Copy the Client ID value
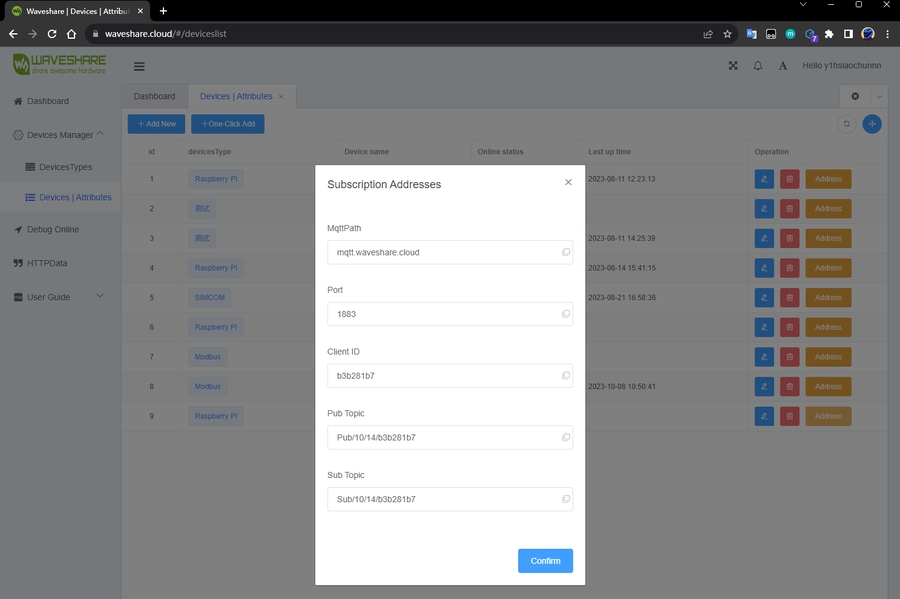This screenshot has height=599, width=900. (566, 376)
